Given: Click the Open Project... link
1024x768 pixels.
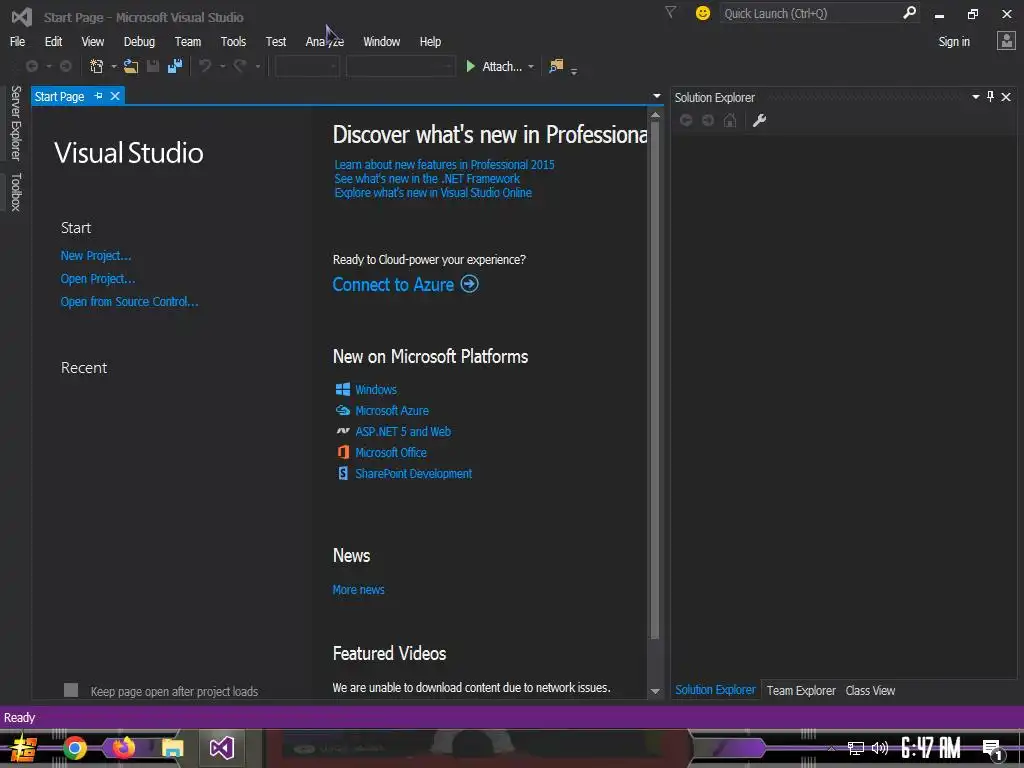Looking at the screenshot, I should click(98, 278).
